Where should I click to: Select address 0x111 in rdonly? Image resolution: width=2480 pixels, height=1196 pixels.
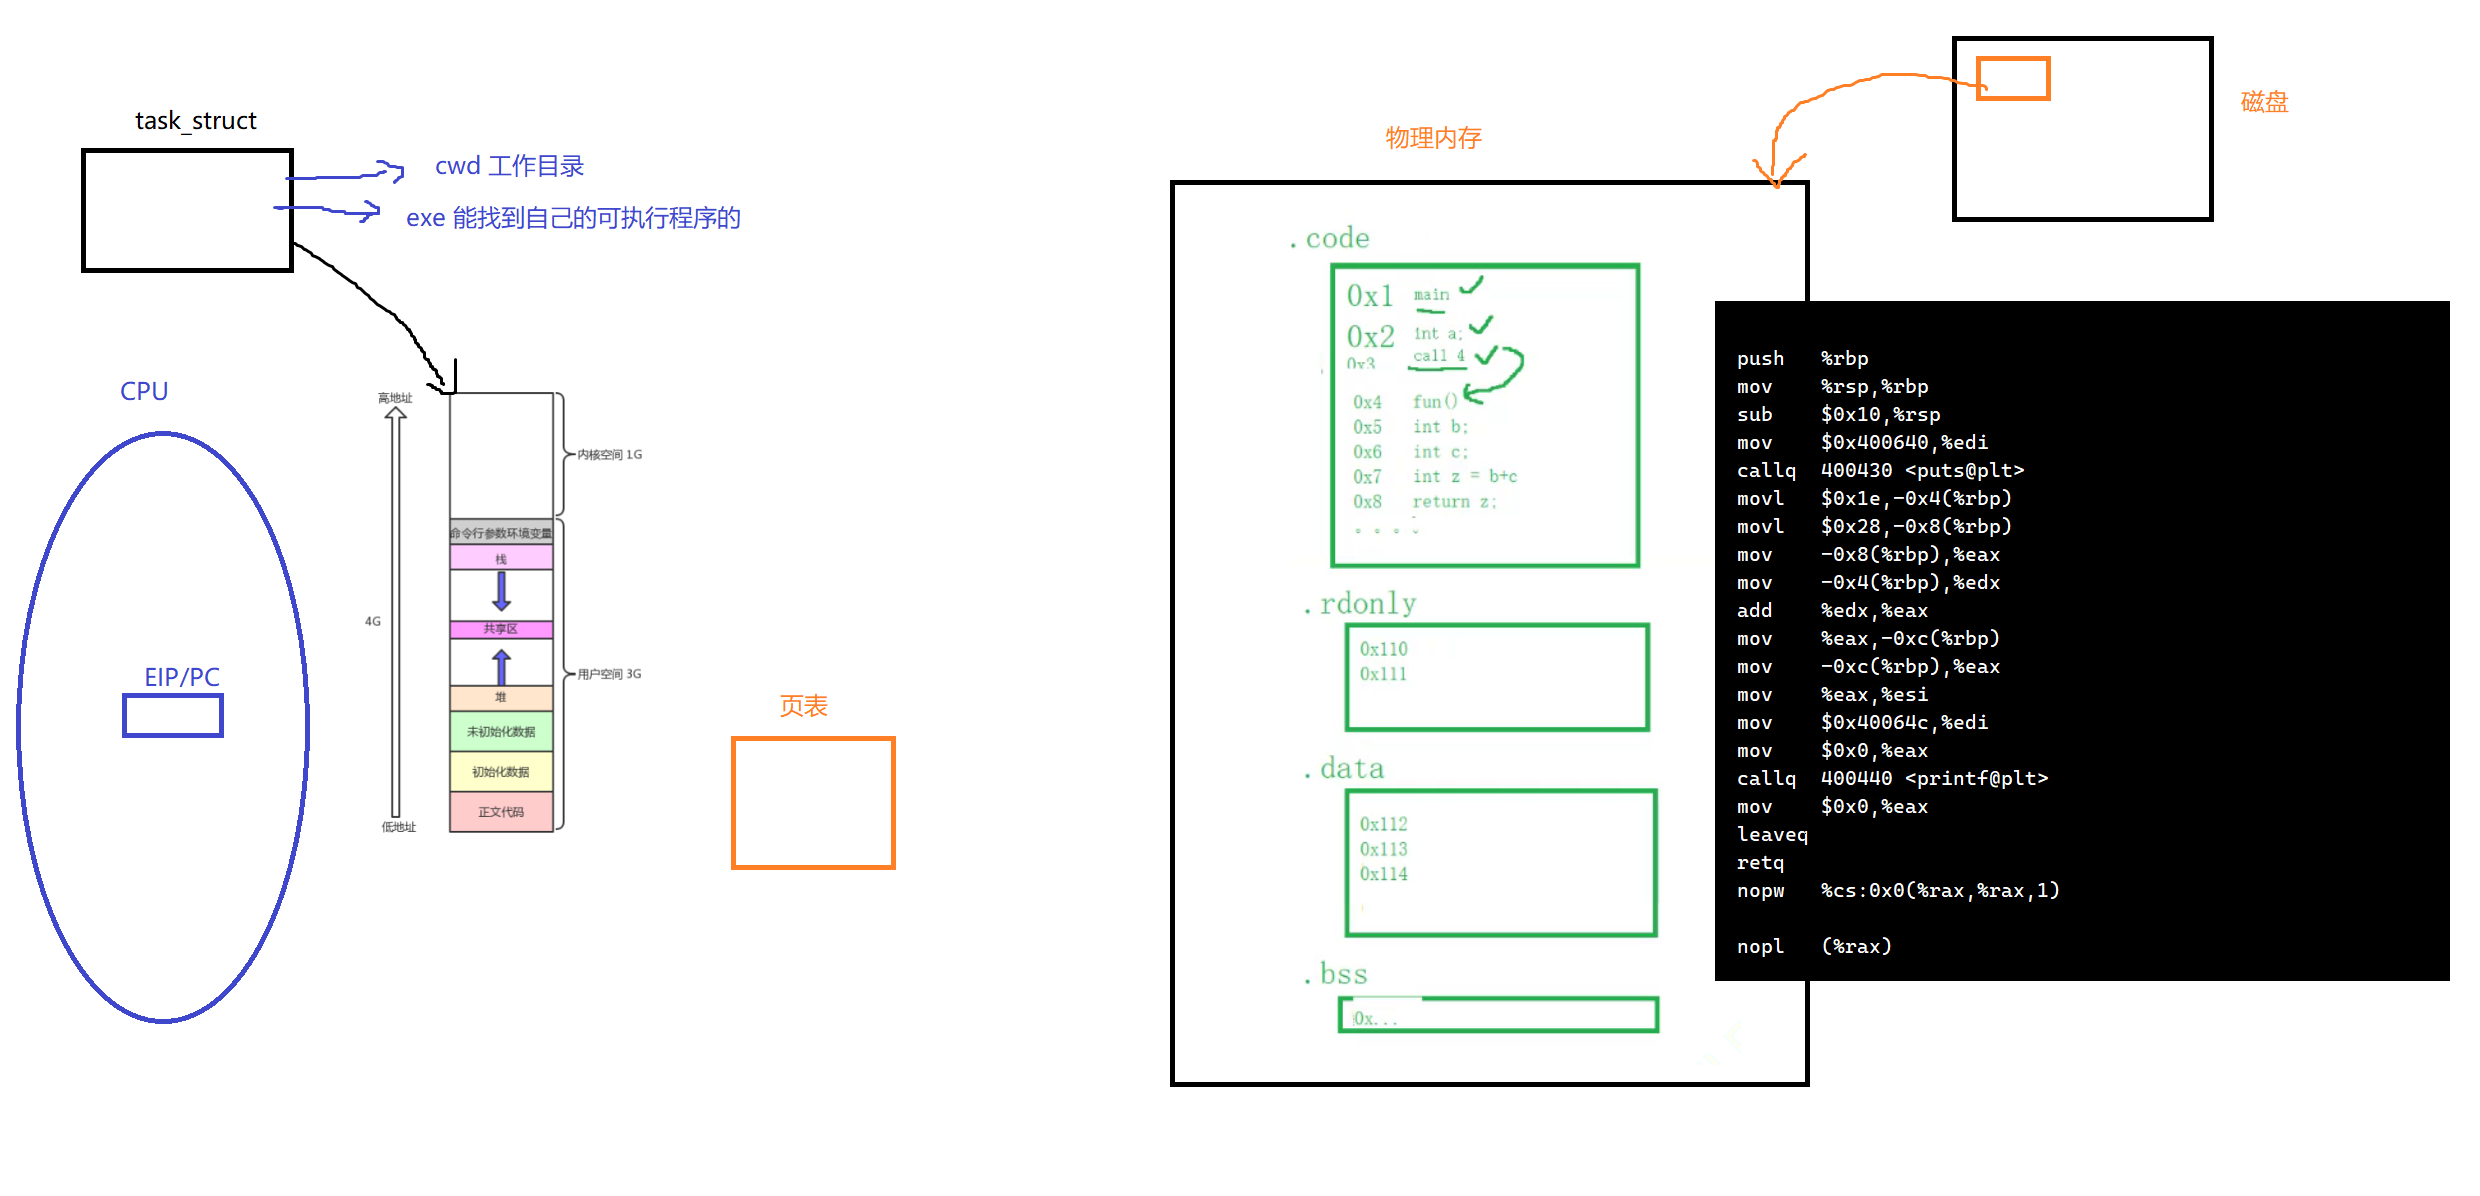pyautogui.click(x=1383, y=675)
